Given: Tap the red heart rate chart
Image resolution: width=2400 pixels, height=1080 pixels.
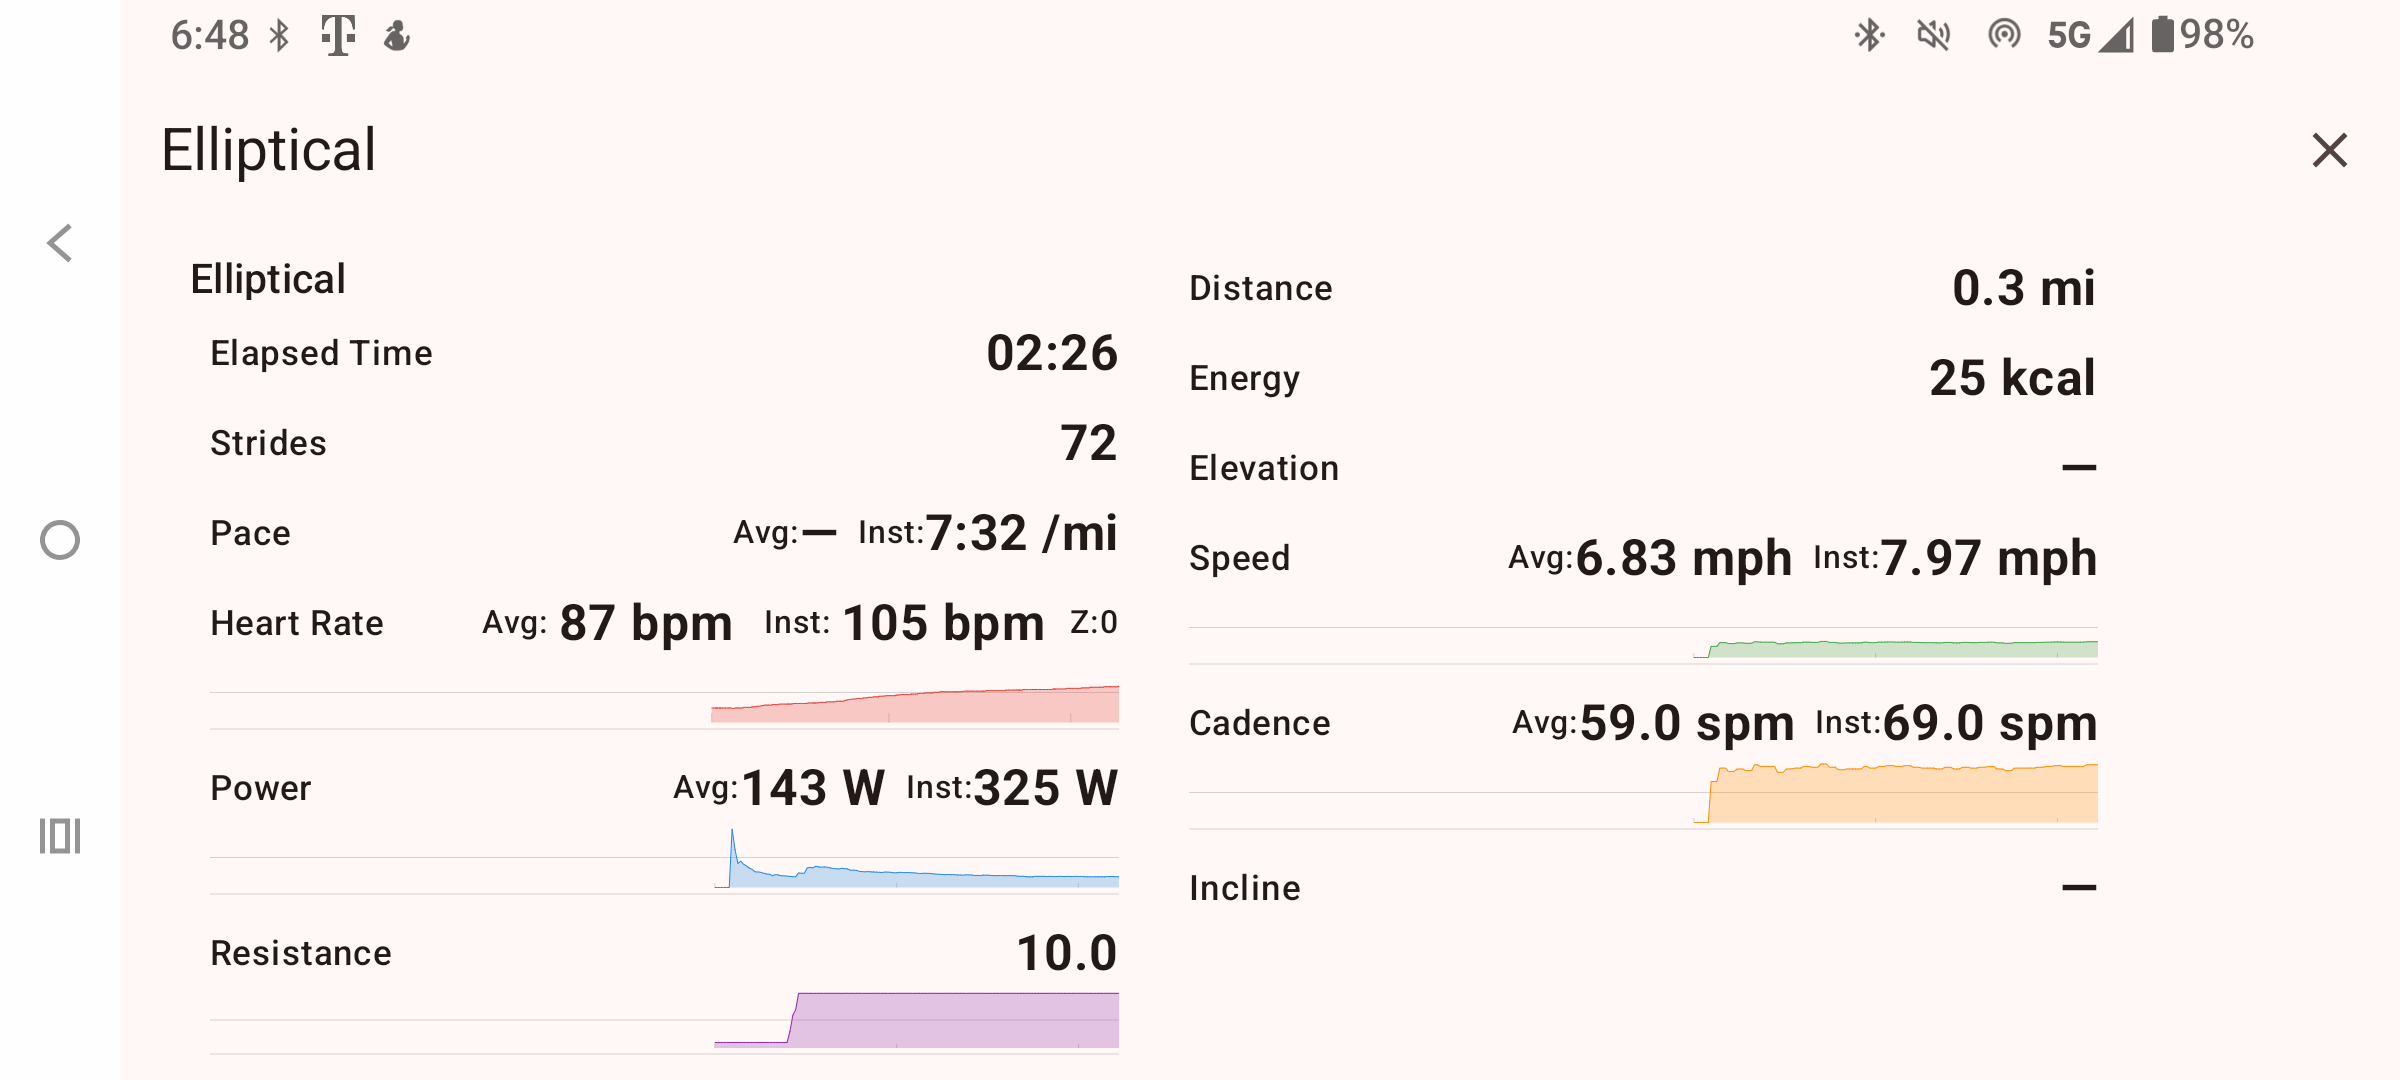Looking at the screenshot, I should [x=914, y=705].
